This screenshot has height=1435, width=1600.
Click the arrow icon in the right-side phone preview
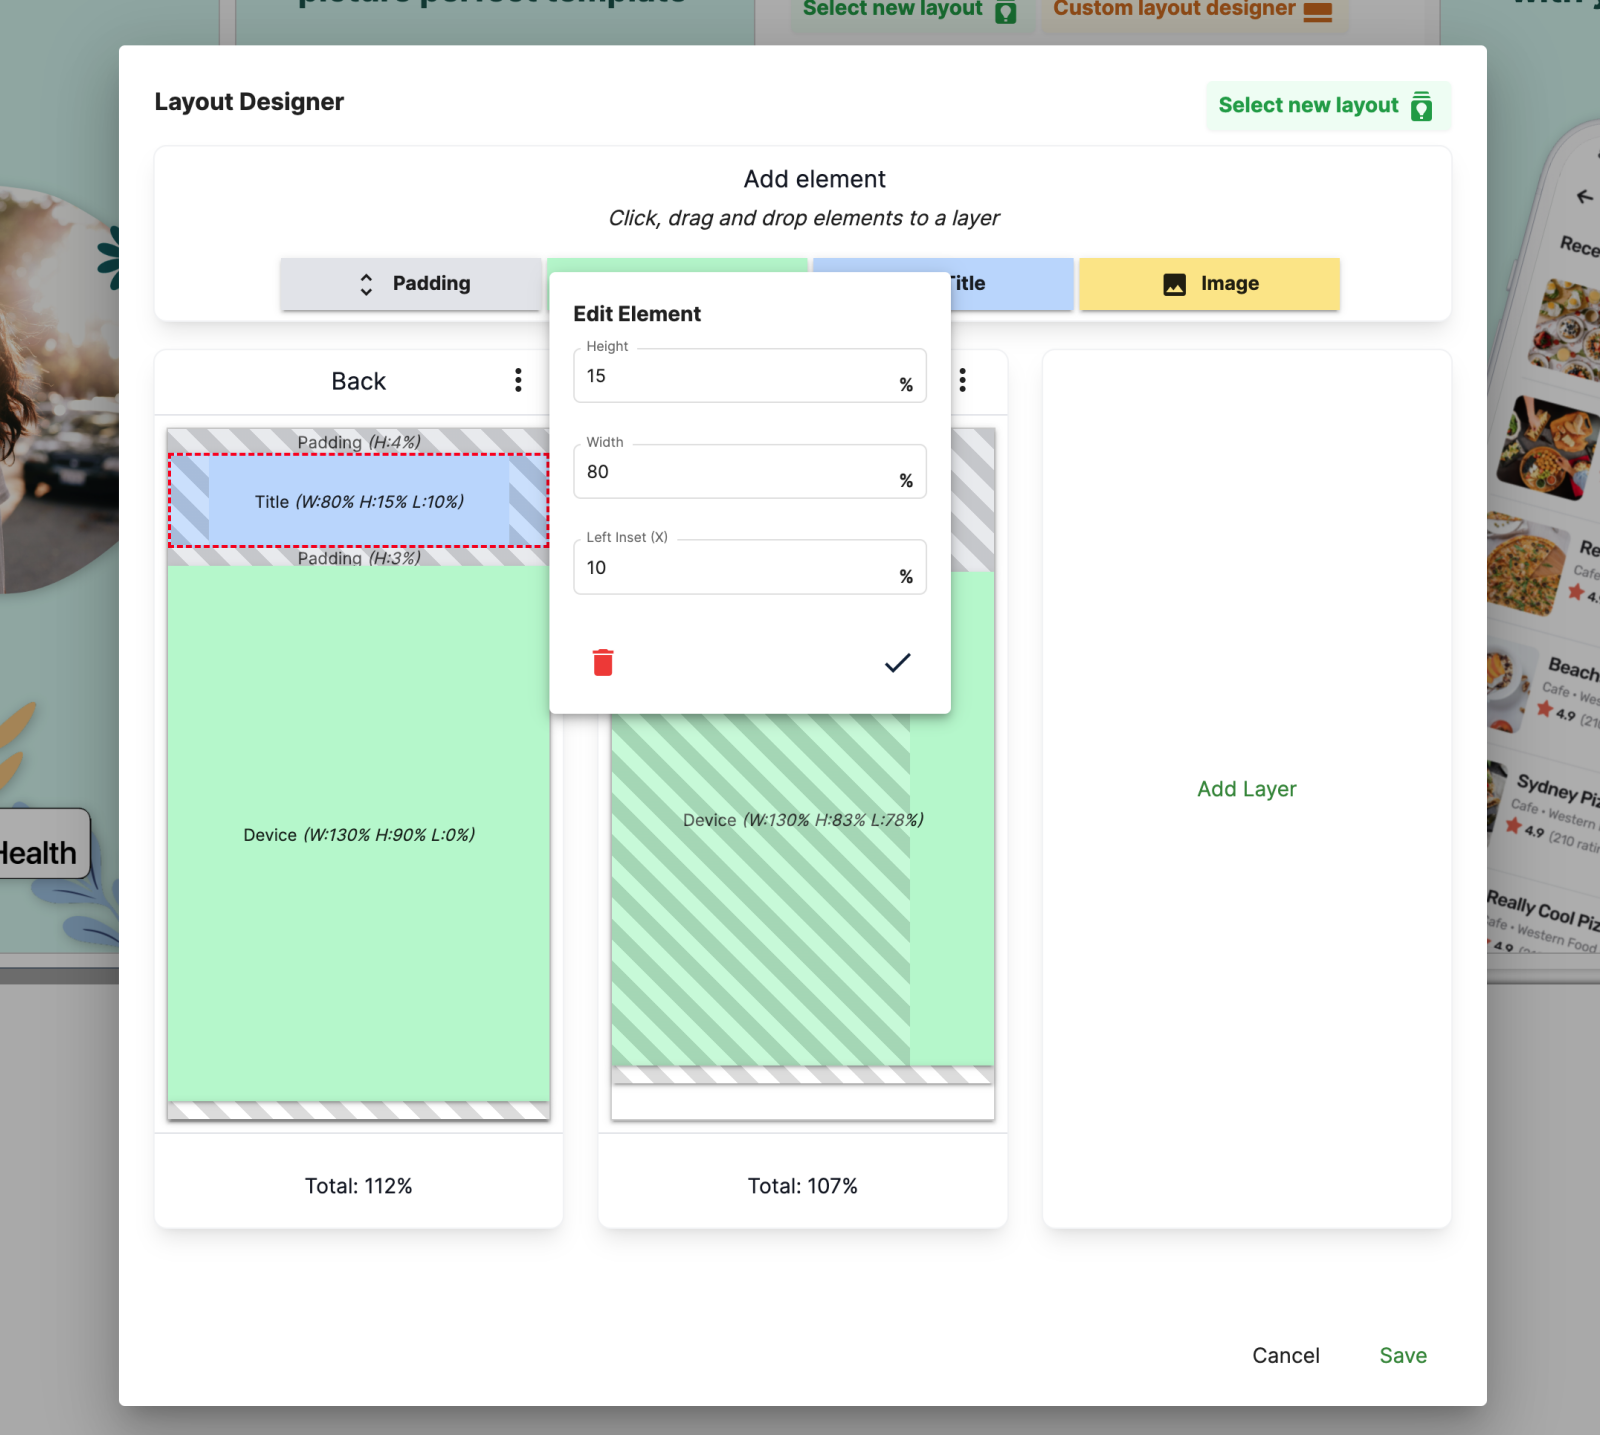[x=1583, y=196]
